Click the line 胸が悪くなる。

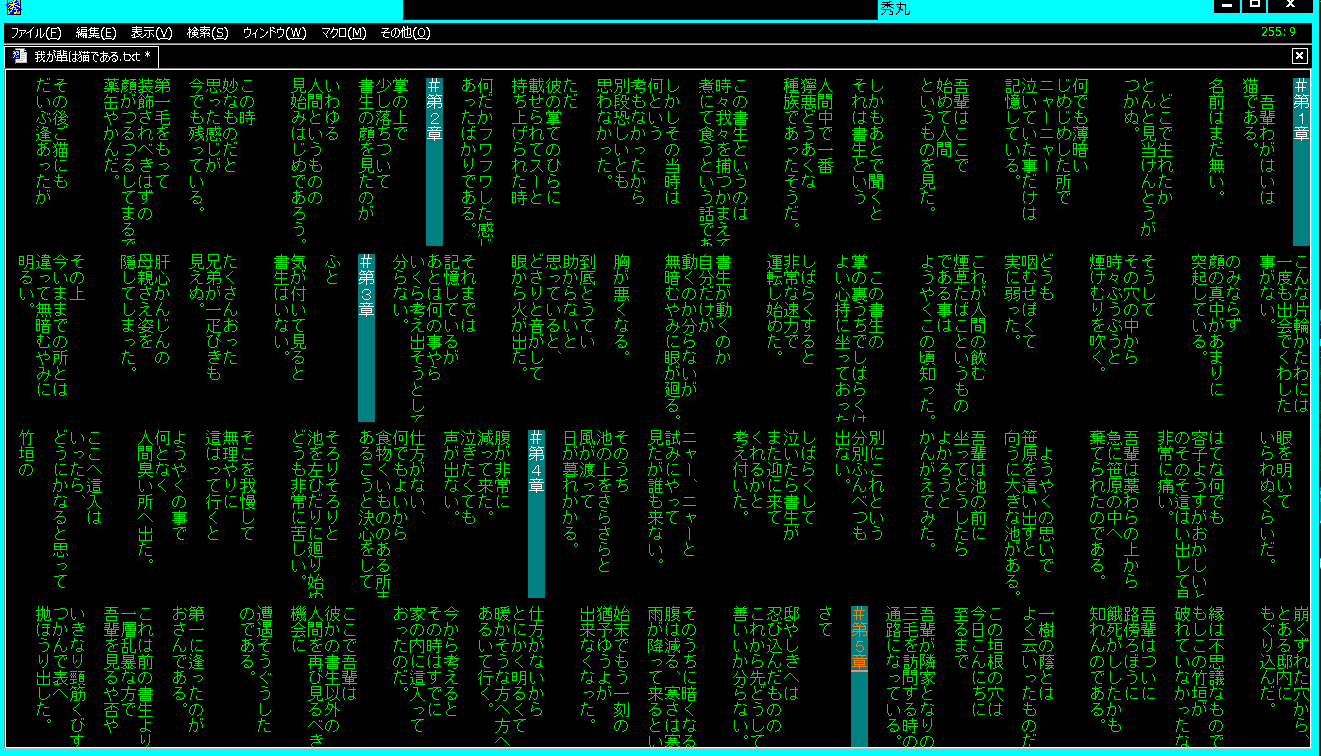point(621,305)
